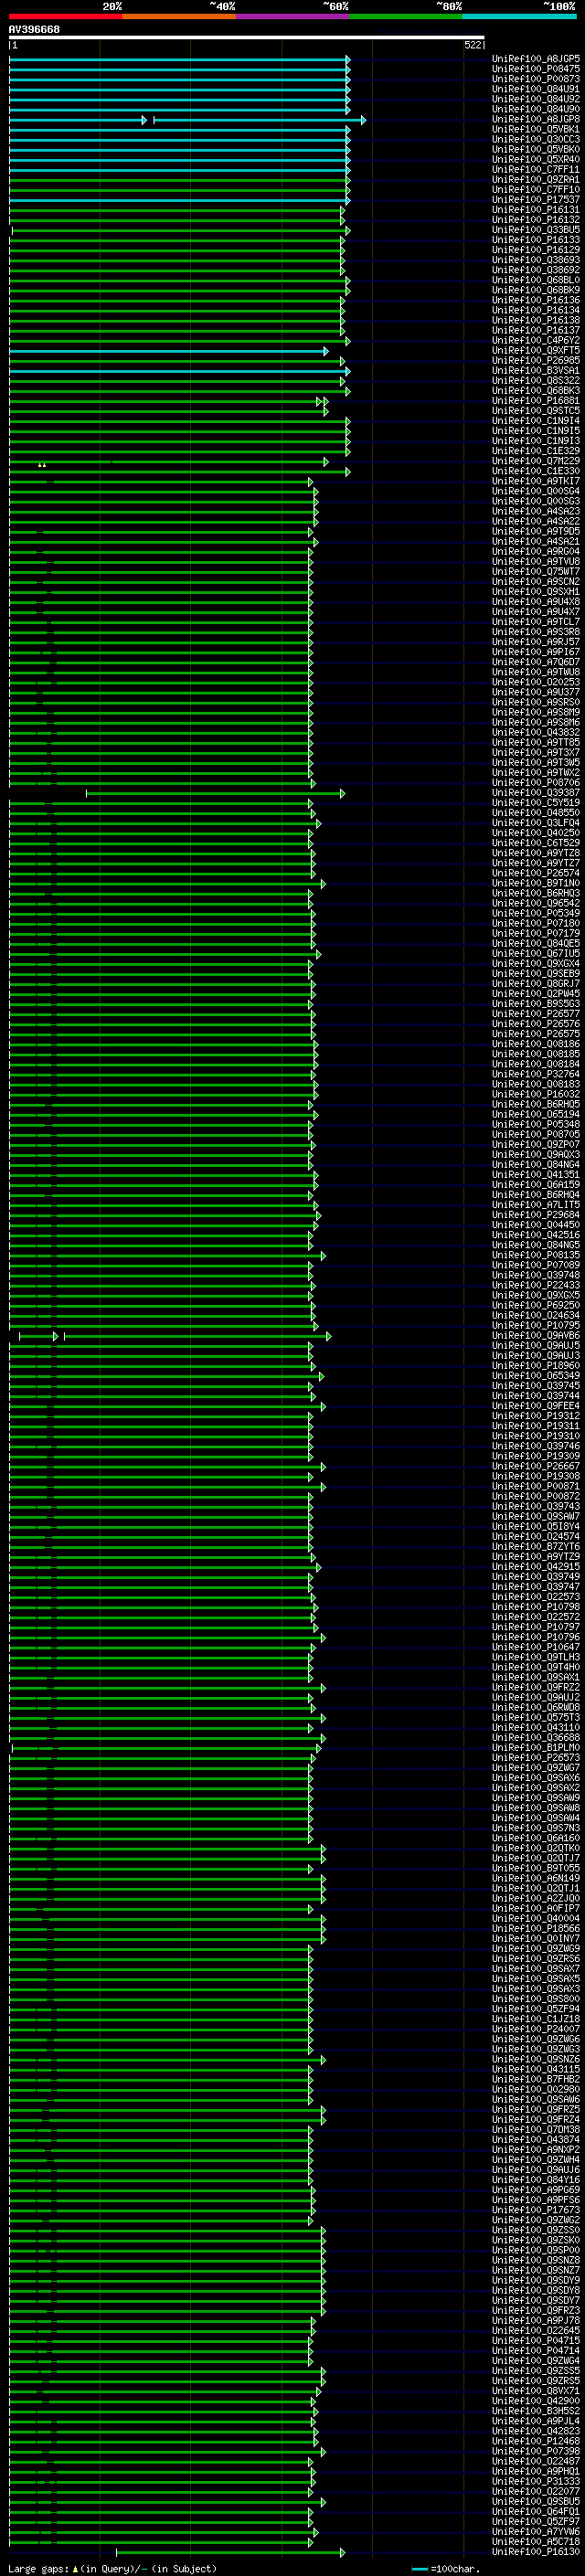Click the alignment arrowhead of UniRef100_A8JGP8

(363, 120)
